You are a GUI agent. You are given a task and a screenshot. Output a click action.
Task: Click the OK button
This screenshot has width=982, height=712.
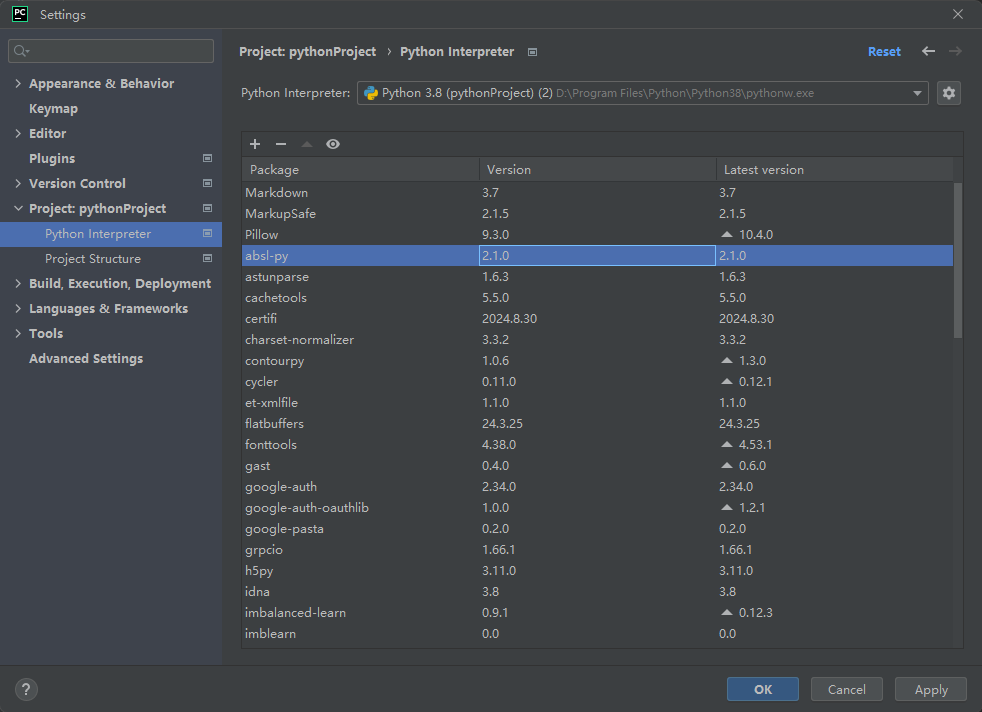coord(763,689)
